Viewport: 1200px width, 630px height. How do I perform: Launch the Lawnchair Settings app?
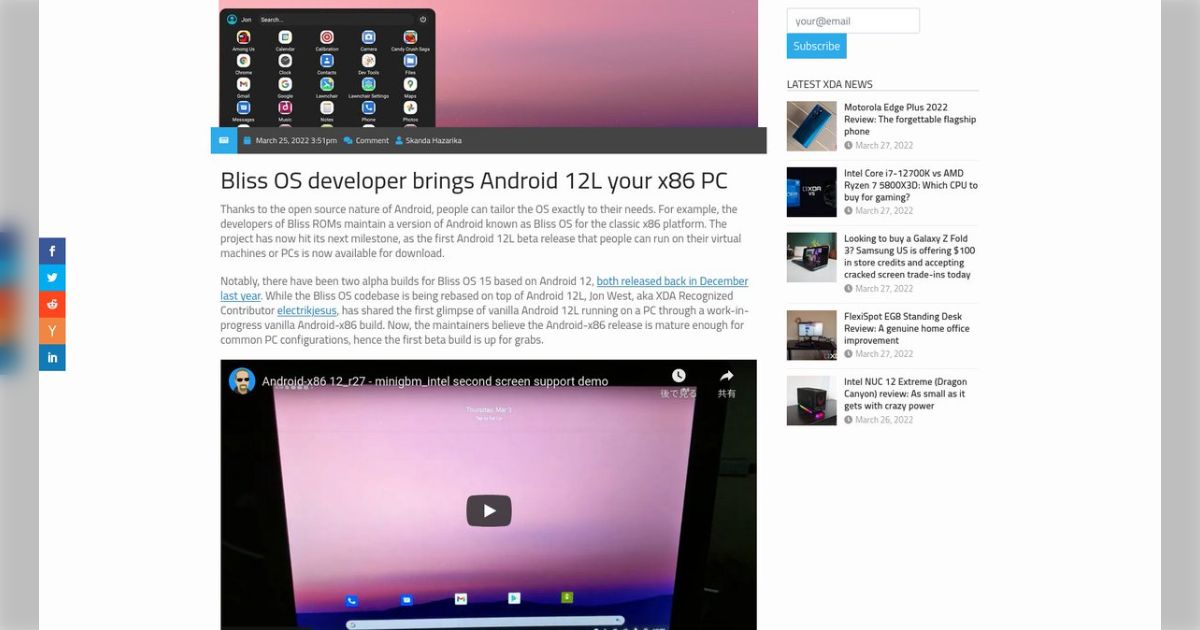pyautogui.click(x=369, y=84)
